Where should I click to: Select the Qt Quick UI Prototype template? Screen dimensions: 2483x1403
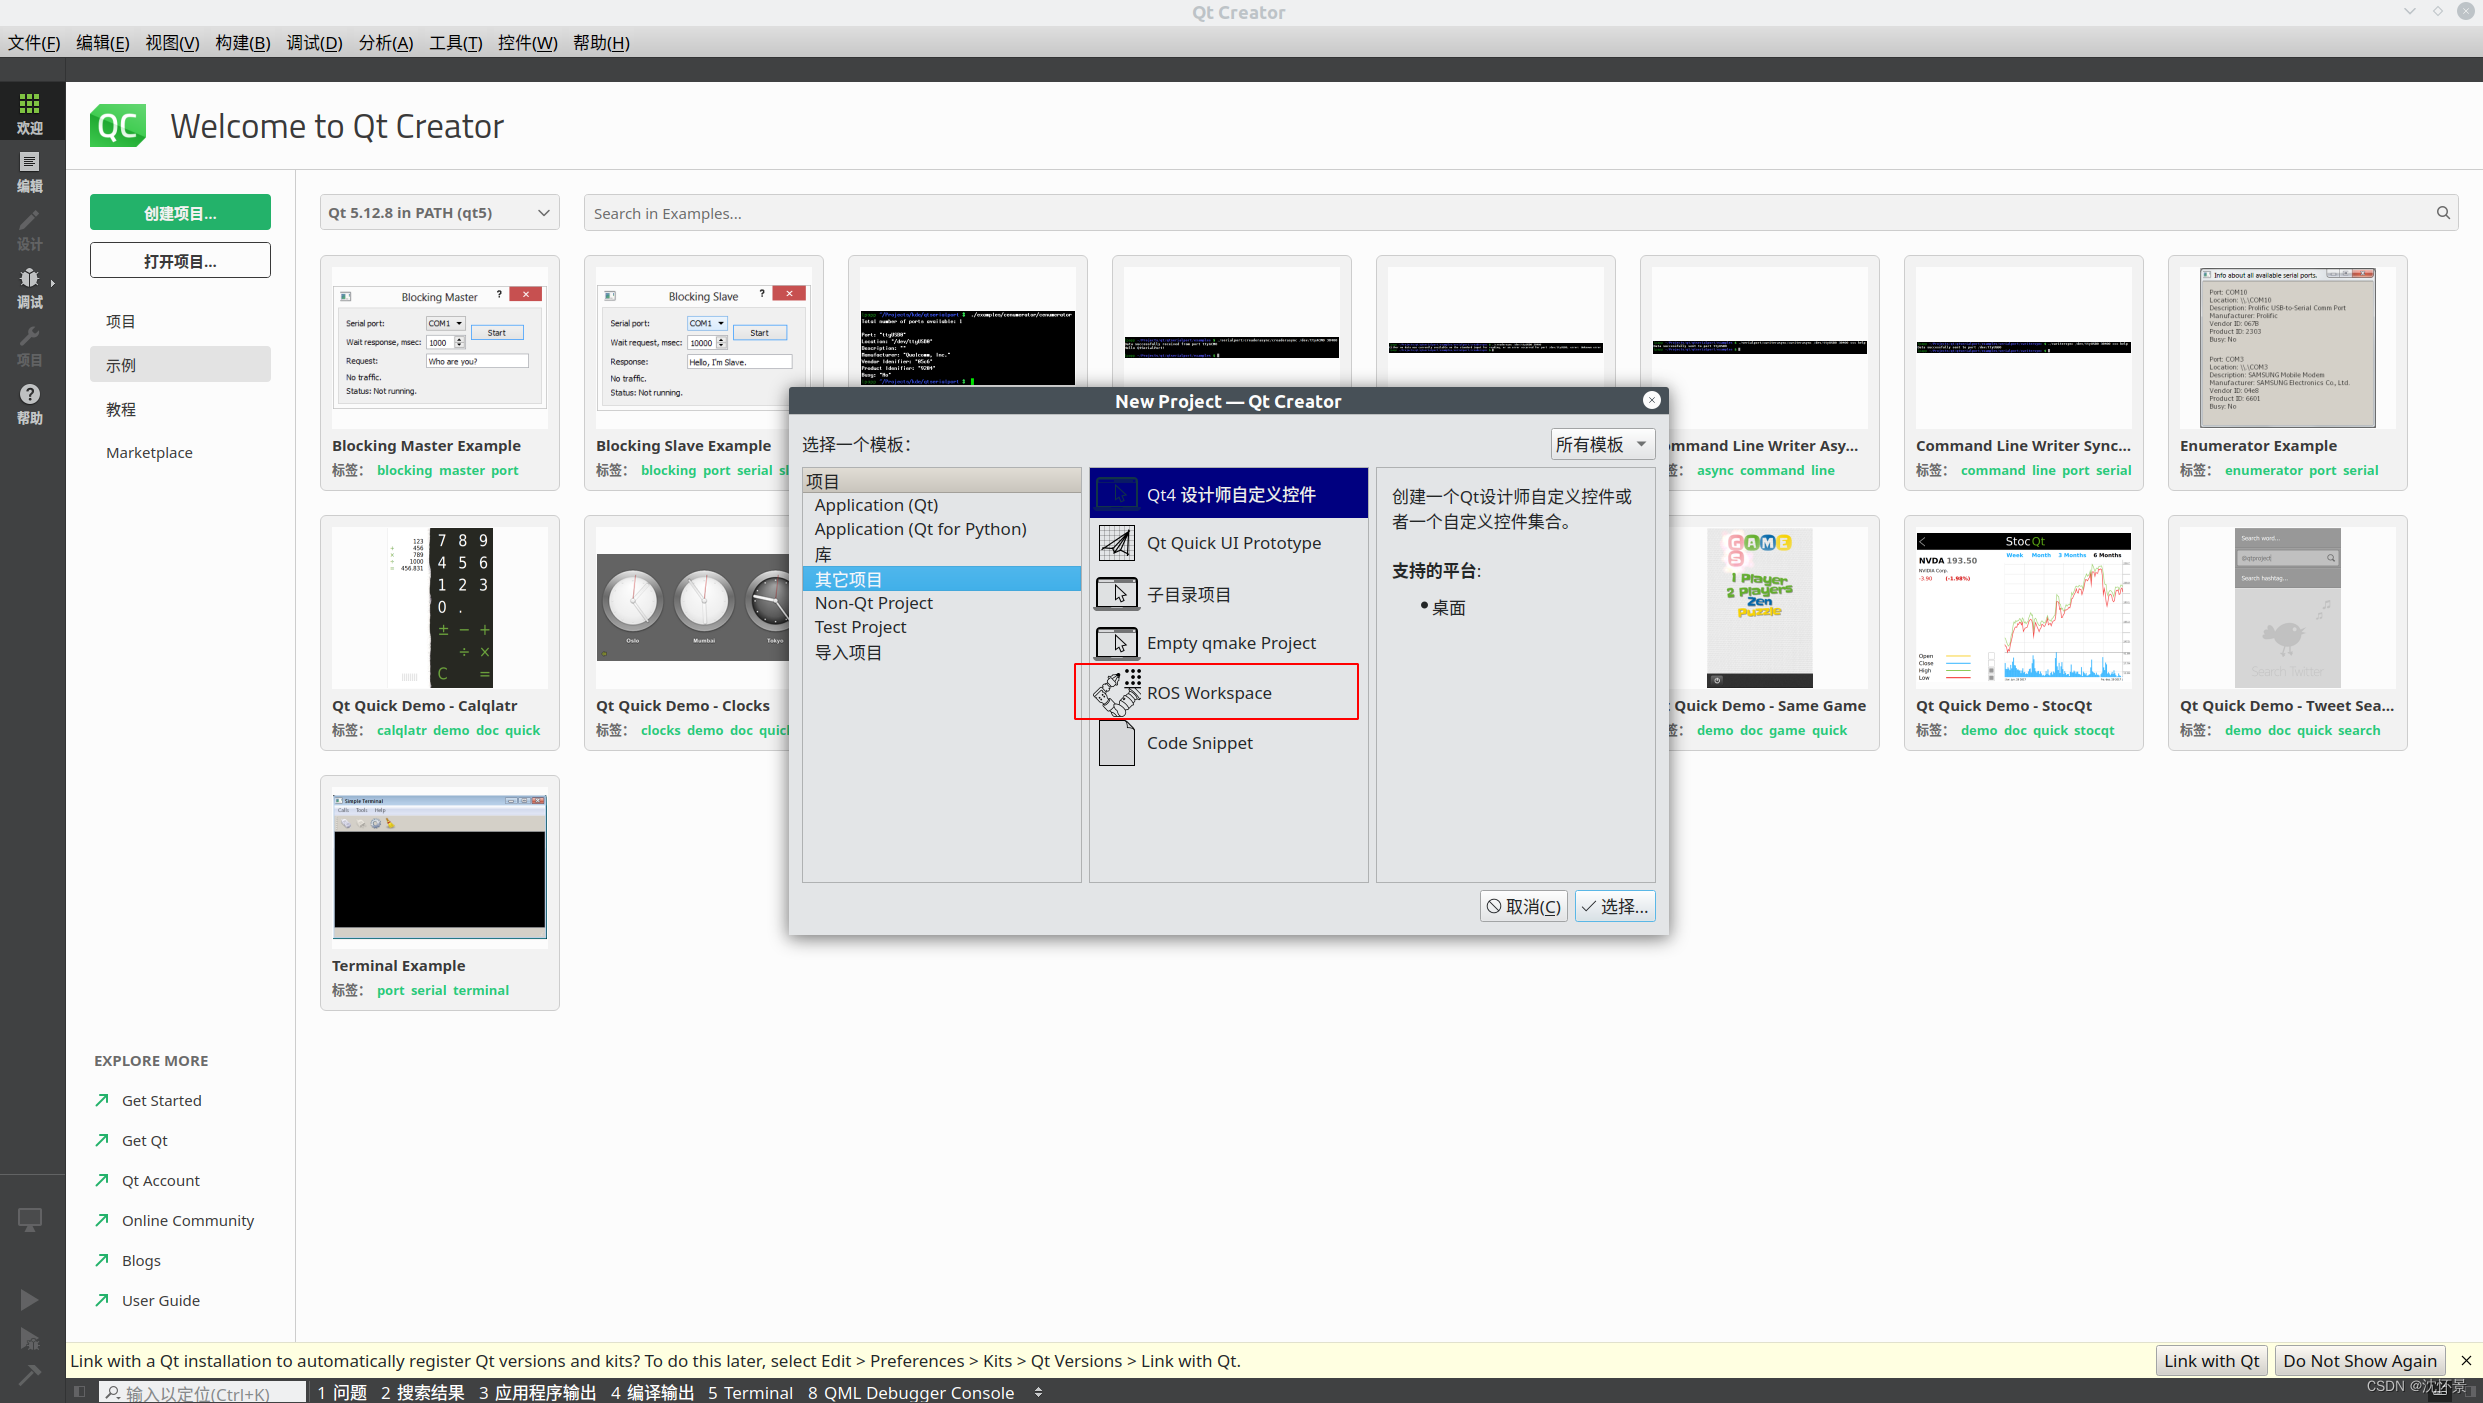[1234, 543]
